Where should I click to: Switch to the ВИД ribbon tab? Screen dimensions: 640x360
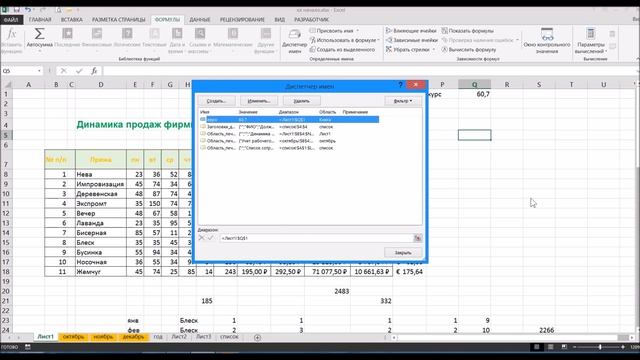280,20
